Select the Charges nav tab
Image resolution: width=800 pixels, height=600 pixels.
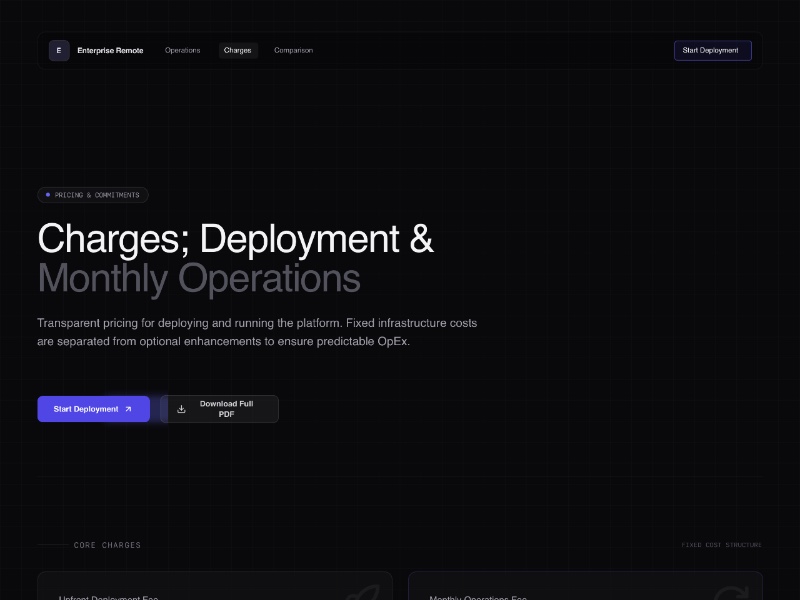(x=238, y=50)
